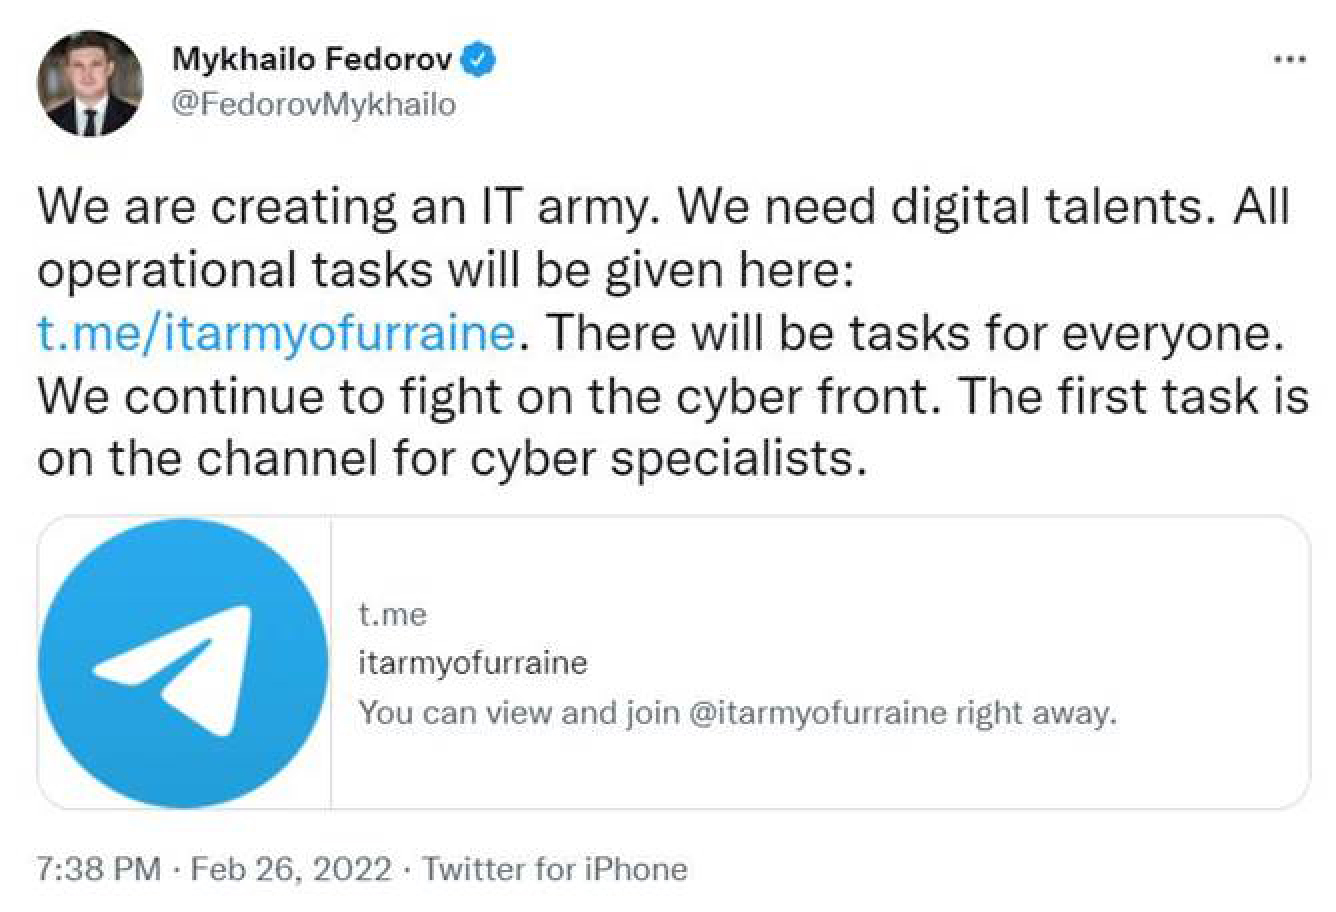
Task: Open the blue t.me/itarmyofurraine link in tweet
Action: [x=276, y=333]
